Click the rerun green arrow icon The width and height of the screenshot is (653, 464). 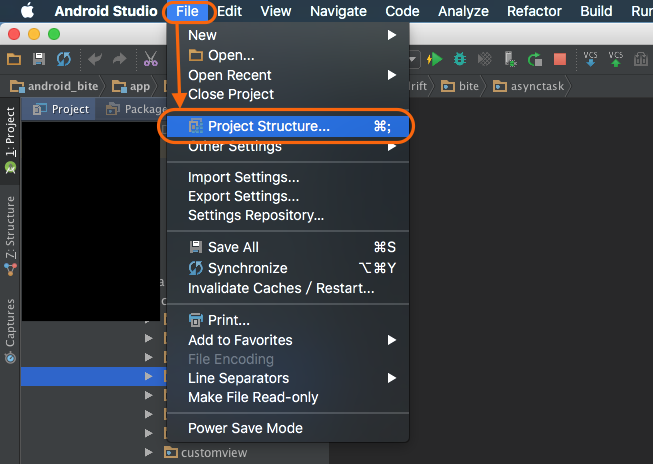535,59
